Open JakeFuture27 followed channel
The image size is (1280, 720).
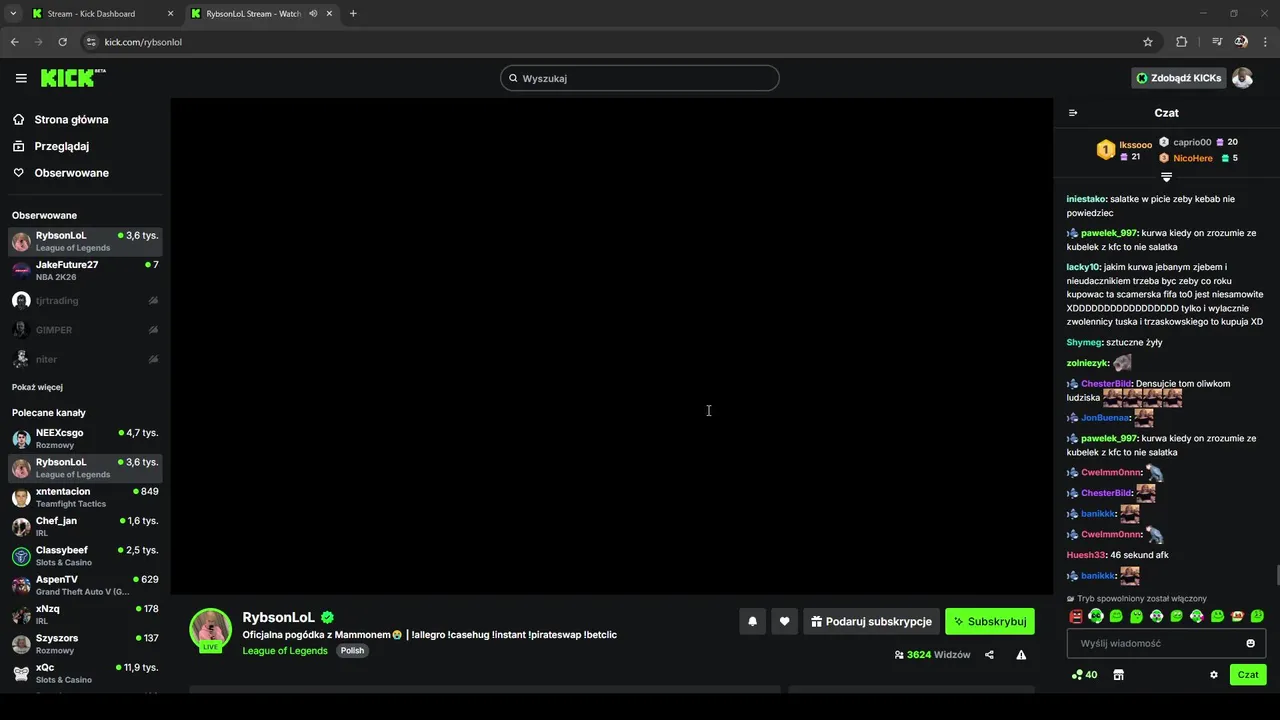[x=85, y=271]
